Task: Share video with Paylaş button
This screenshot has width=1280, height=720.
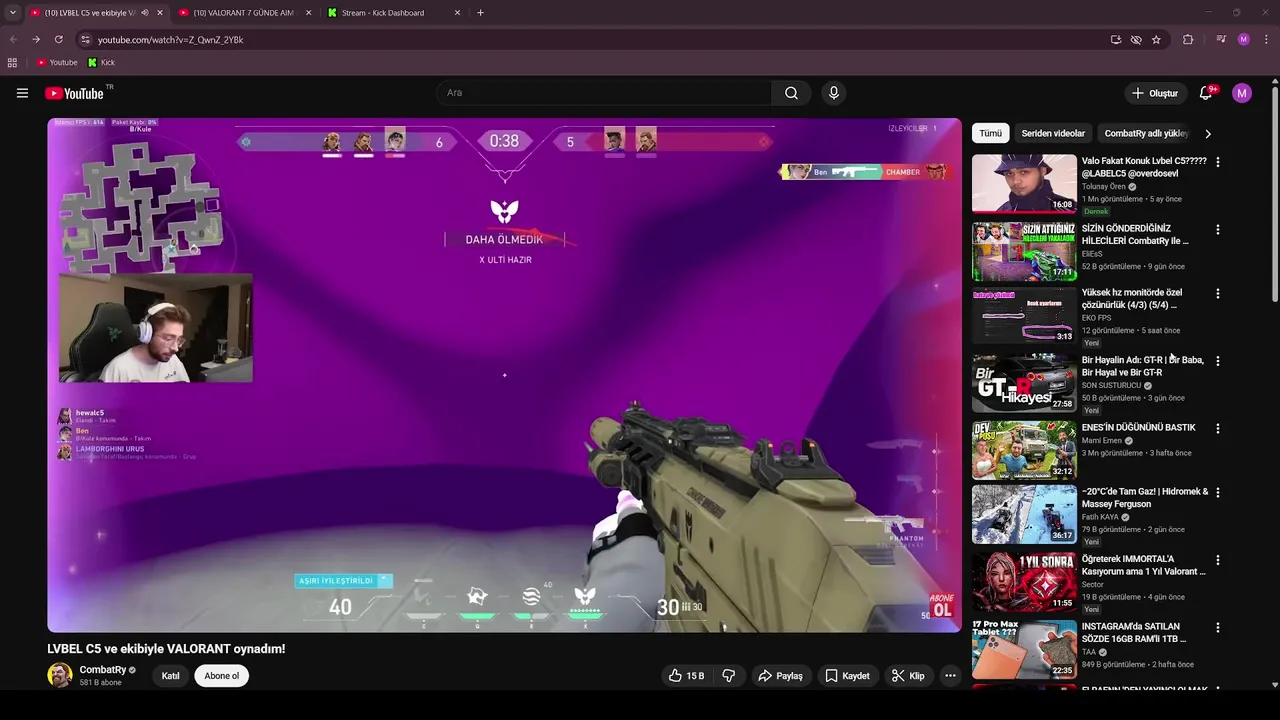Action: 780,676
